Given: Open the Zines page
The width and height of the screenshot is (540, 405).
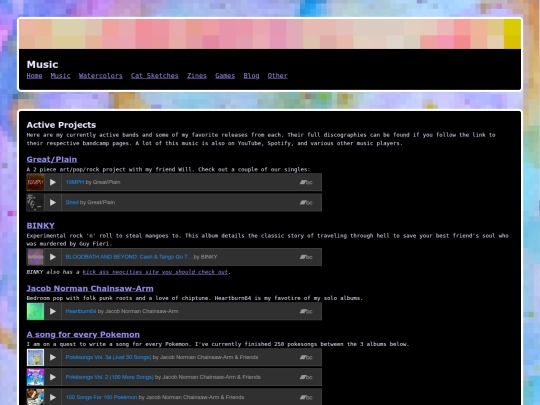Looking at the screenshot, I should click(x=197, y=76).
